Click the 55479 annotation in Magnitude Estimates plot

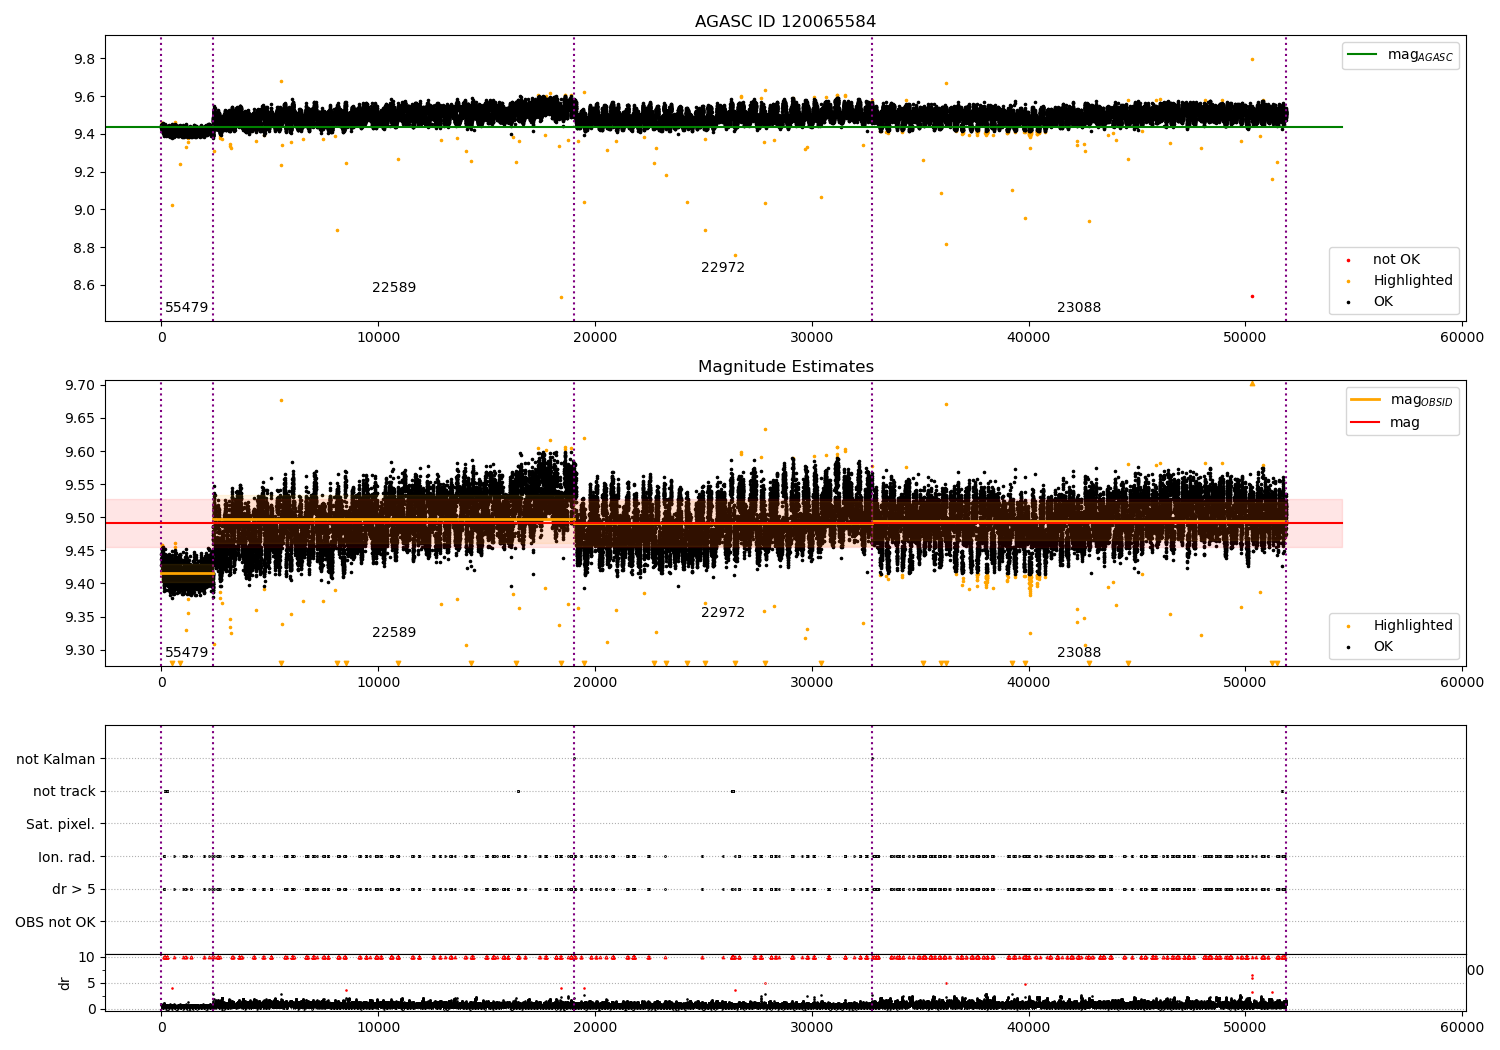(x=187, y=653)
